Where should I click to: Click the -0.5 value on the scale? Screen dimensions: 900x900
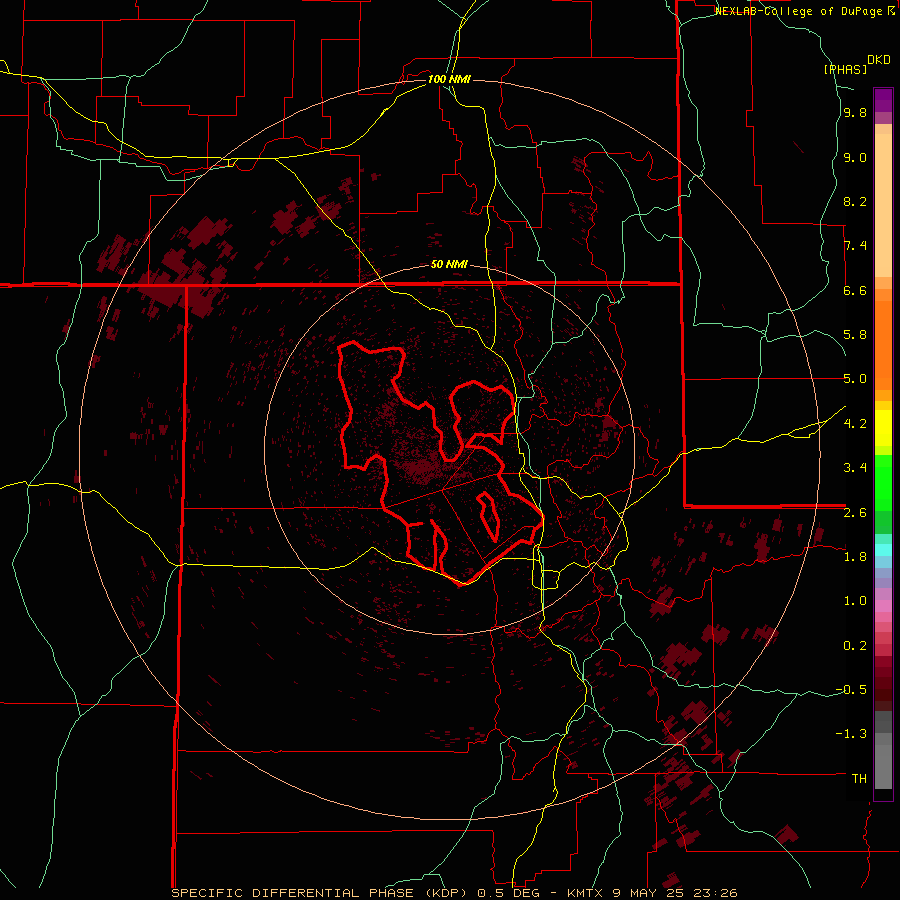[851, 690]
